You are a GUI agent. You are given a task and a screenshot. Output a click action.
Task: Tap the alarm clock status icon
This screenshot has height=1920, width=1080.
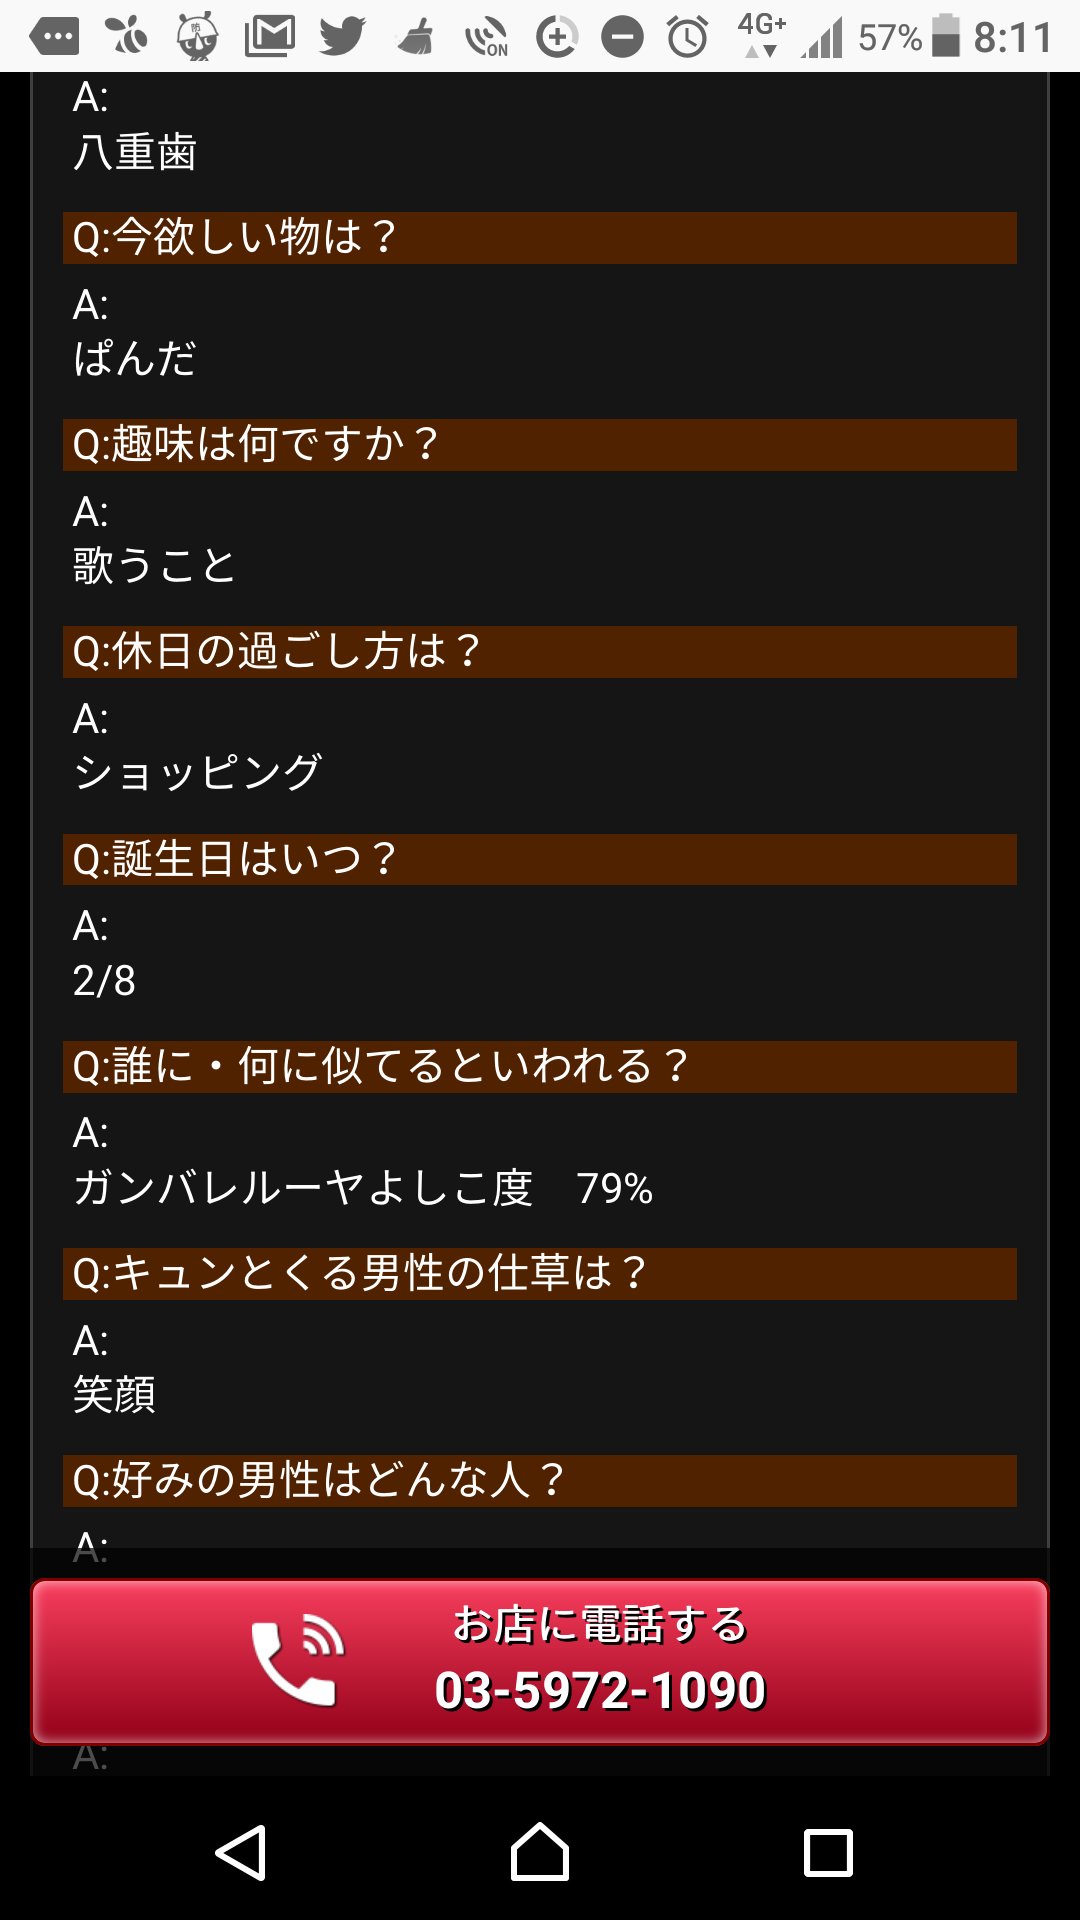click(688, 38)
